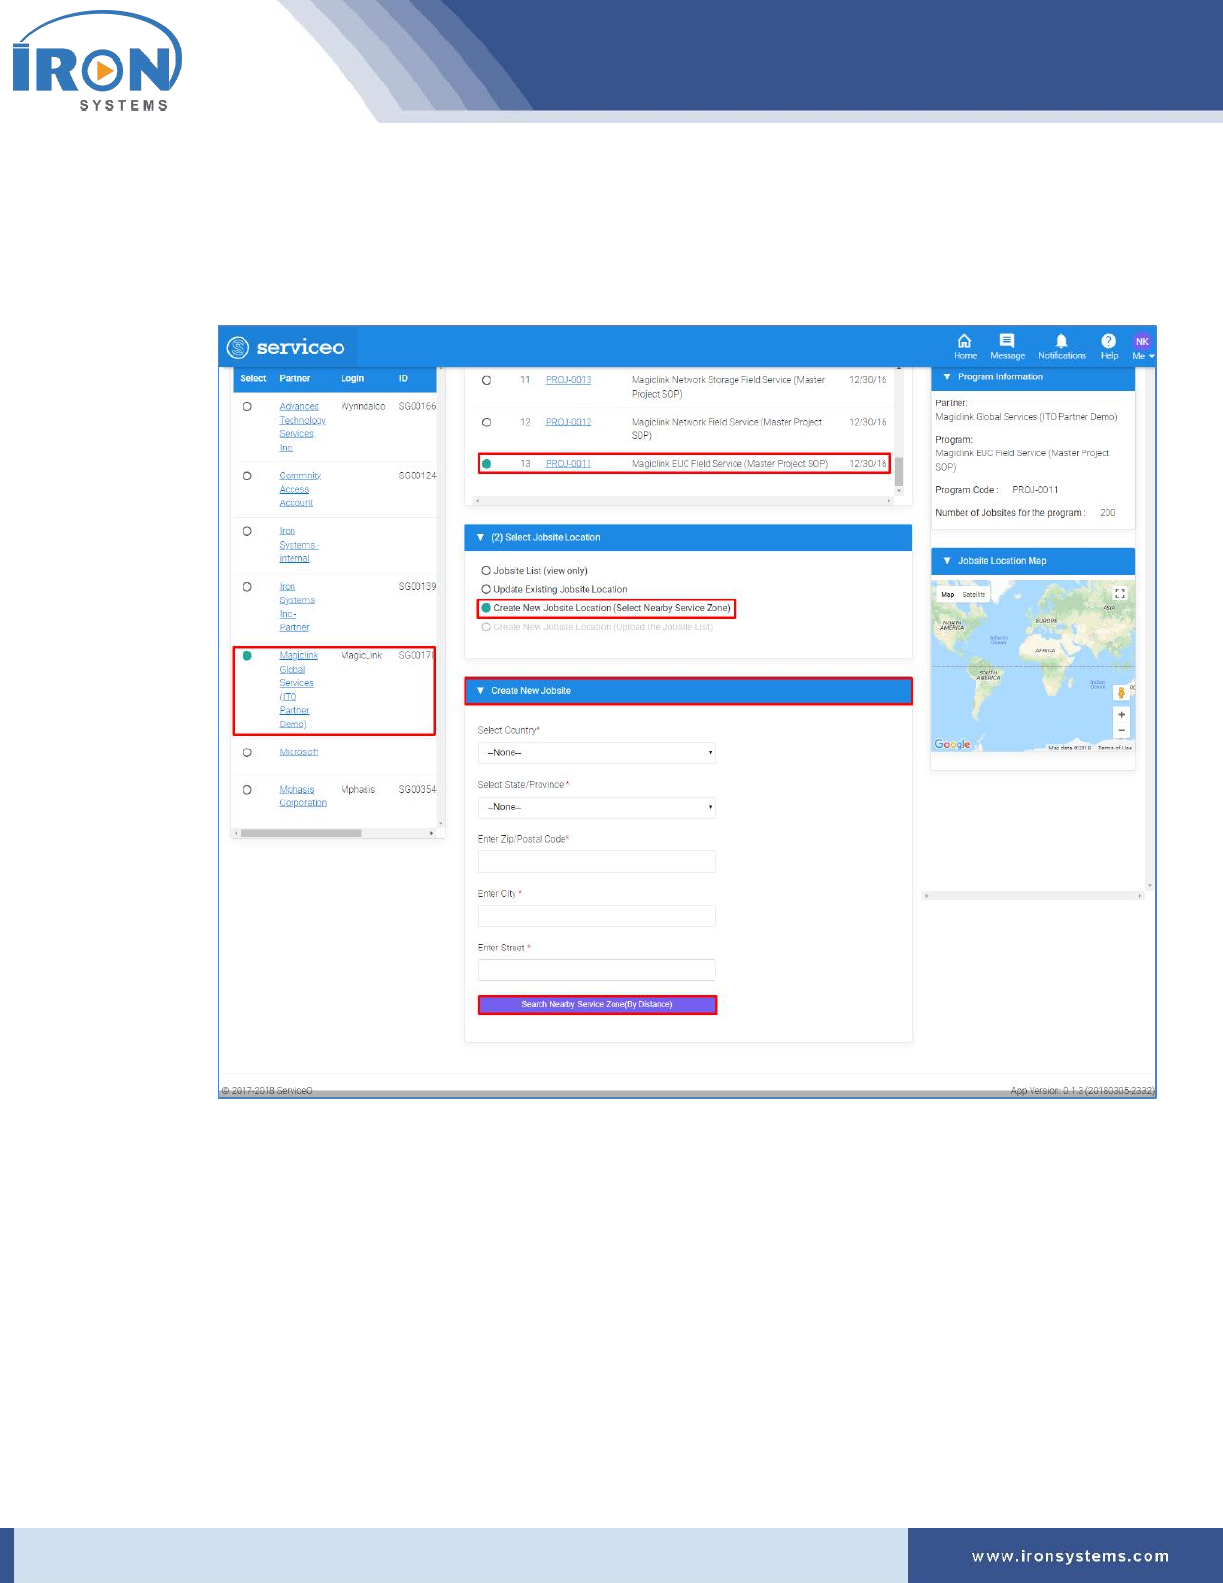1223x1583 pixels.
Task: Zoom out on the jobsite map
Action: [x=1121, y=731]
